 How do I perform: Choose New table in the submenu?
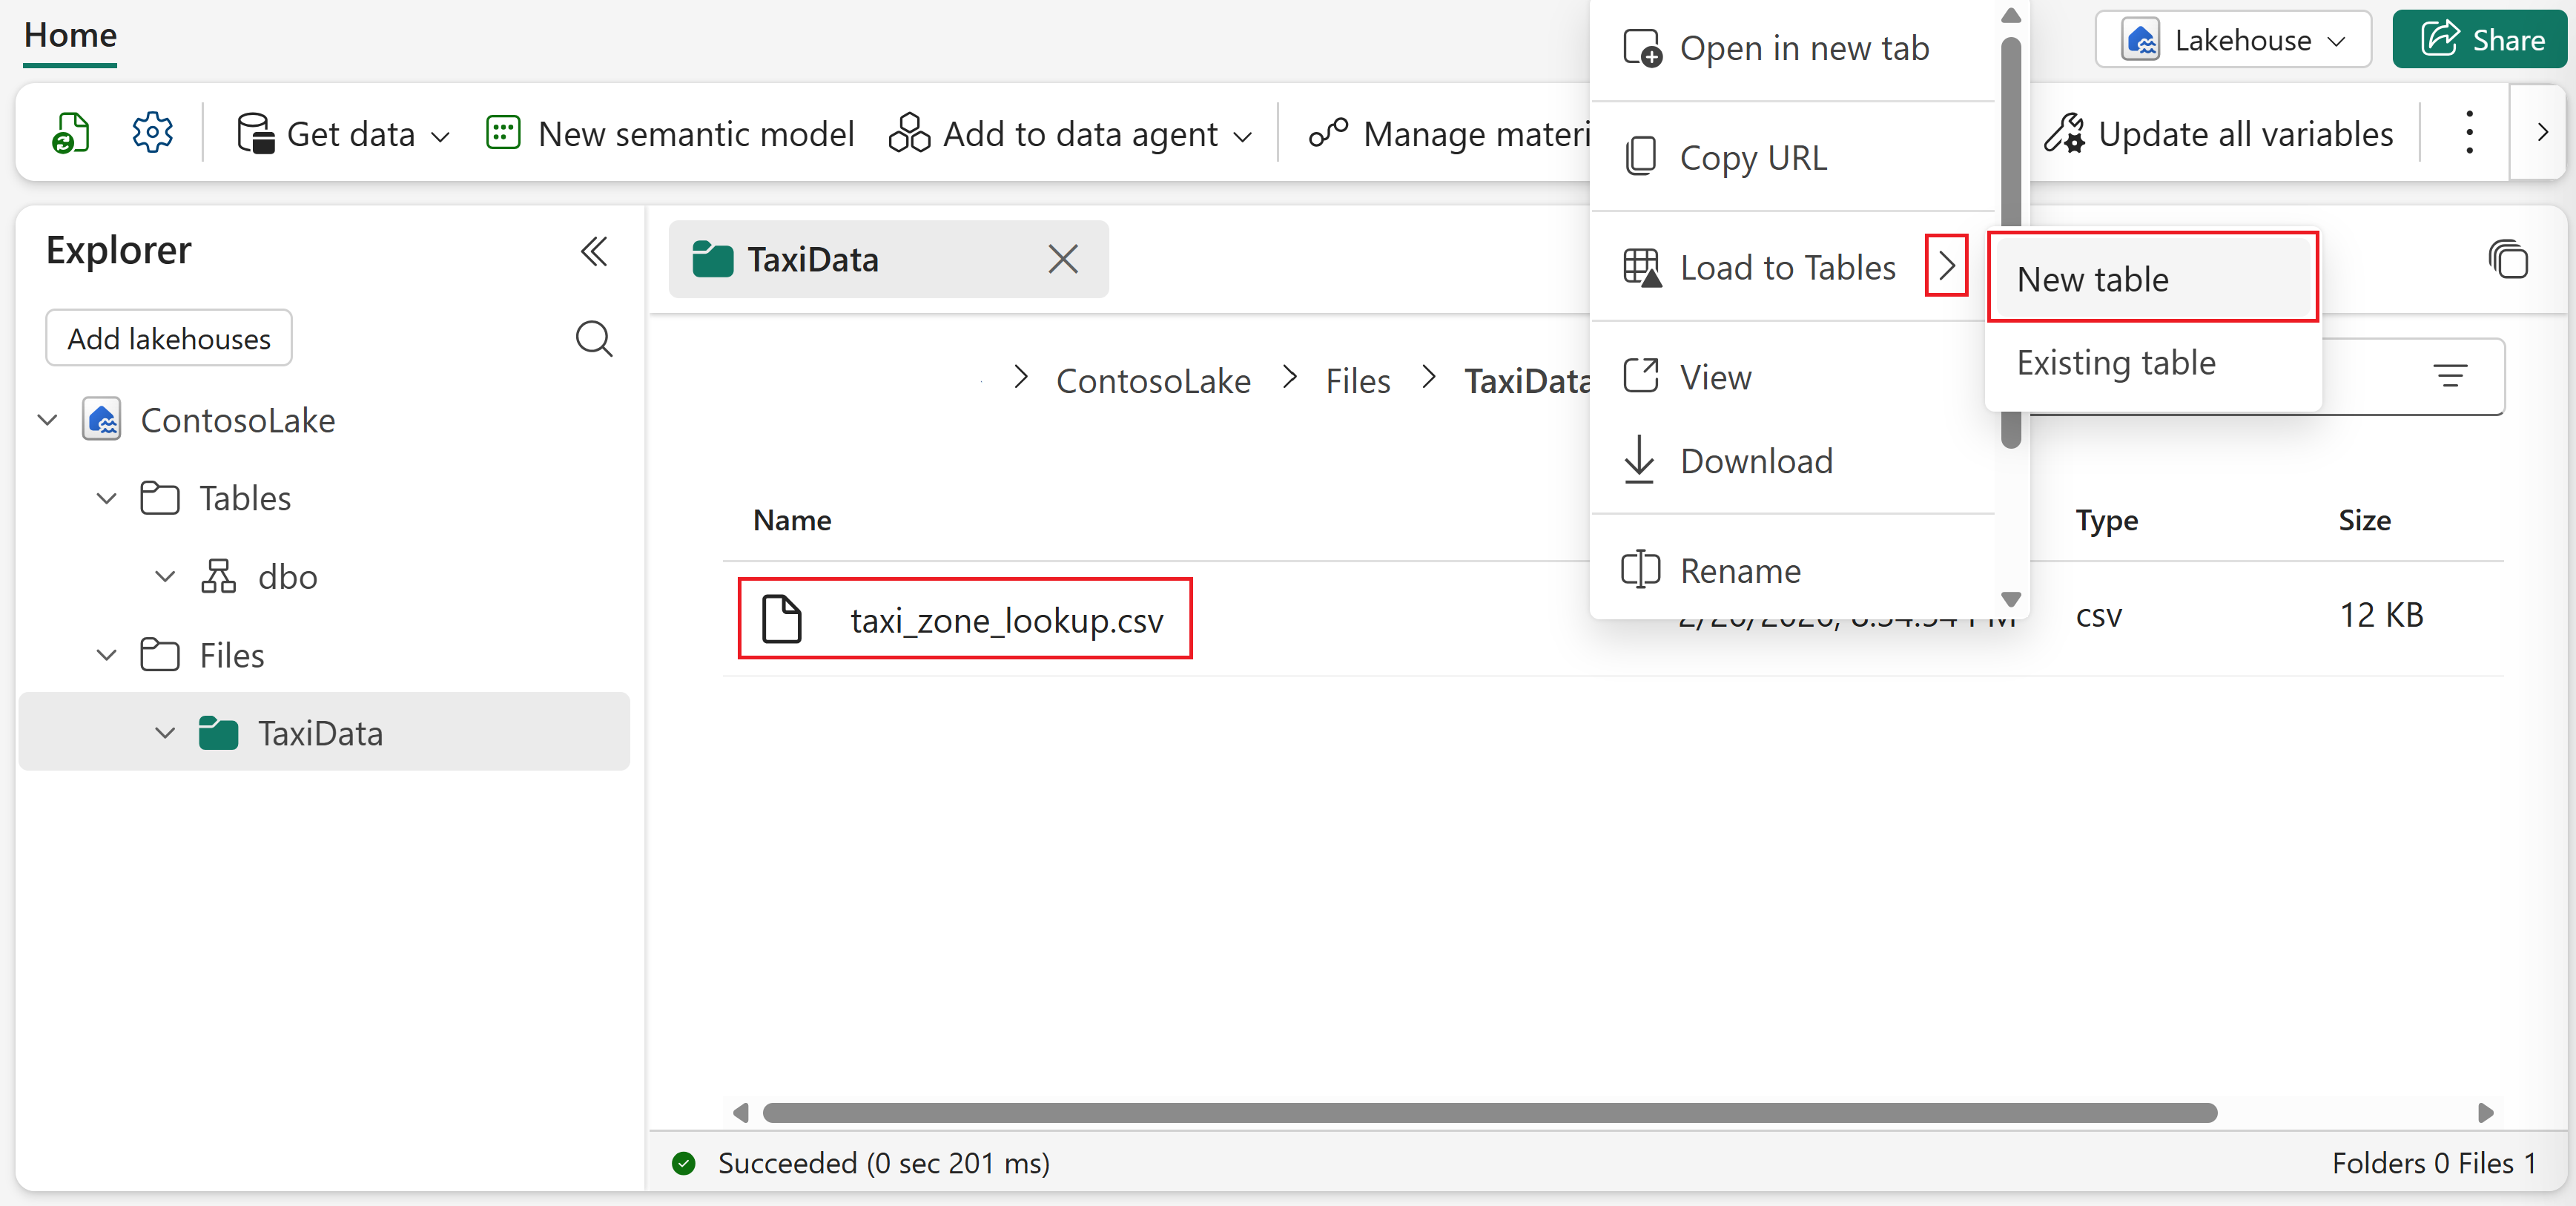point(2152,279)
